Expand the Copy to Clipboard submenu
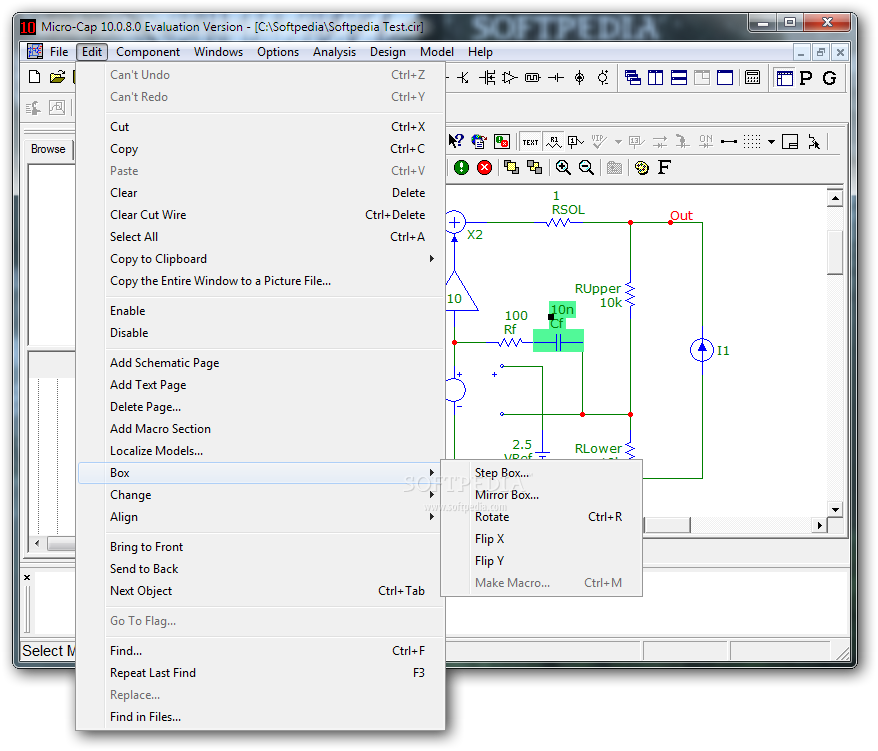This screenshot has height=751, width=878. click(x=260, y=259)
